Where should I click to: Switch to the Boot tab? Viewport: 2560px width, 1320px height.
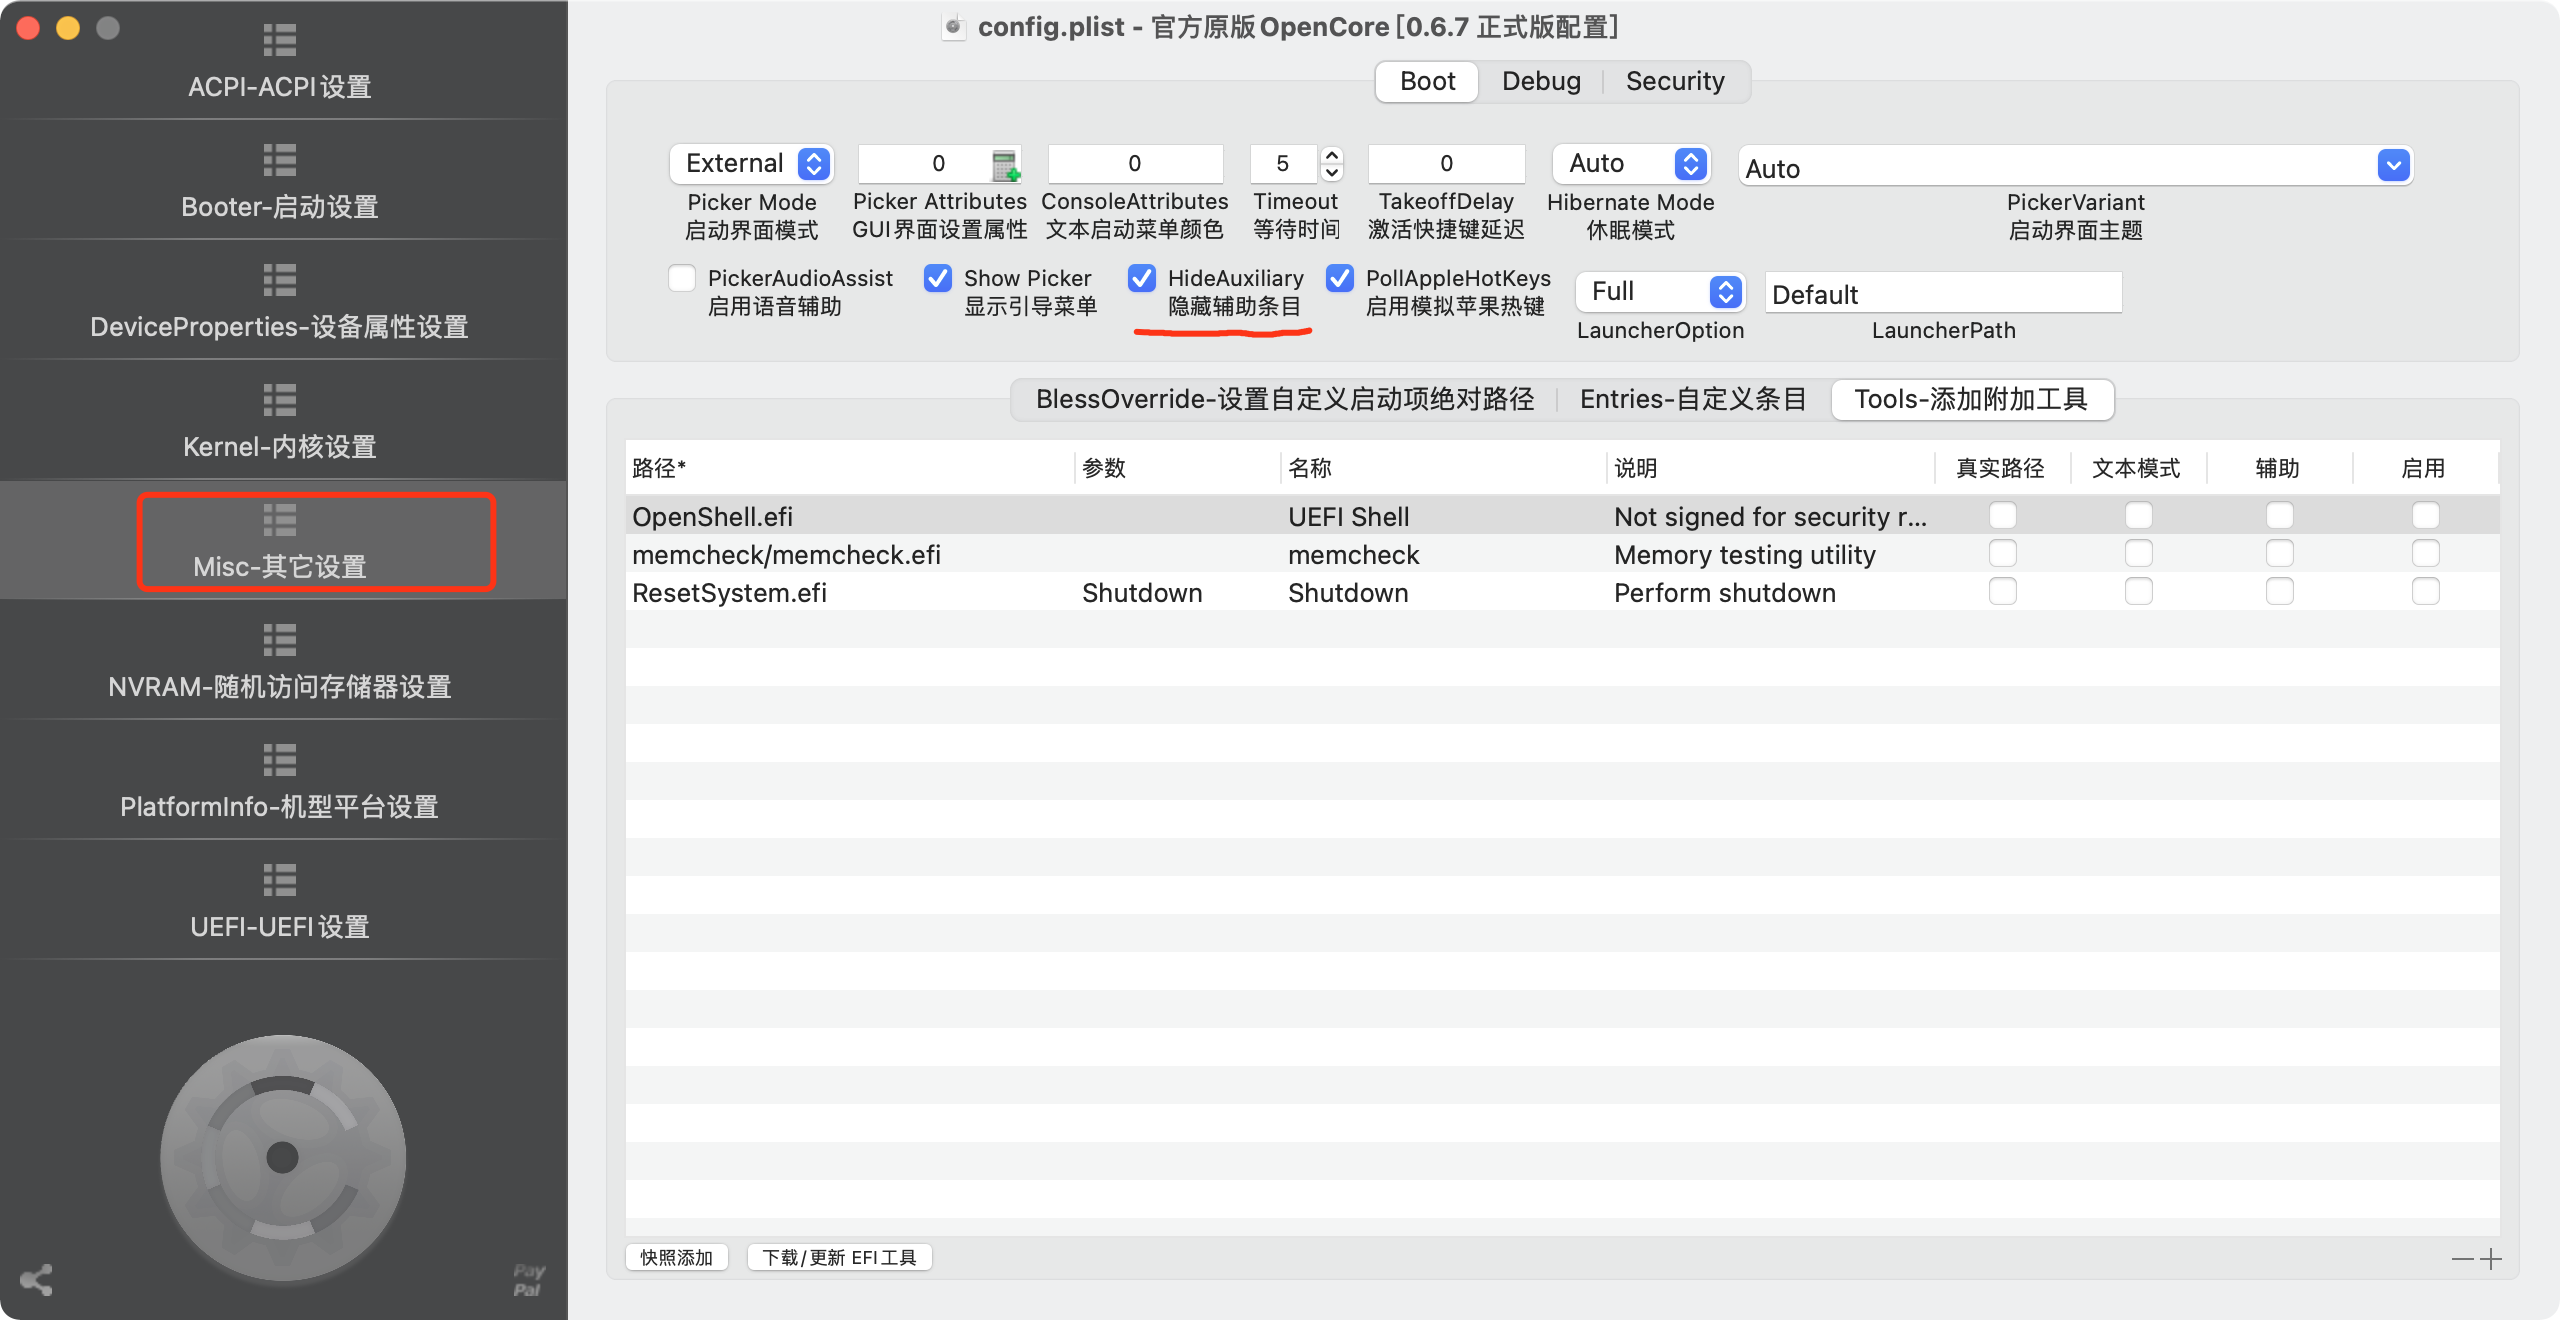[1427, 81]
